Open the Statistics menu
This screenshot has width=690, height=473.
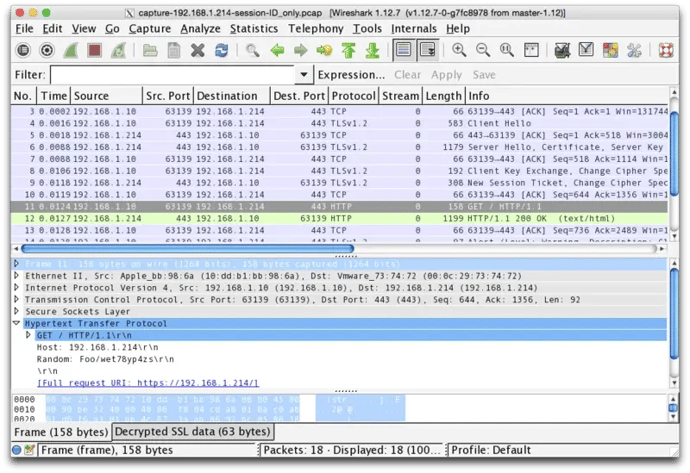254,29
